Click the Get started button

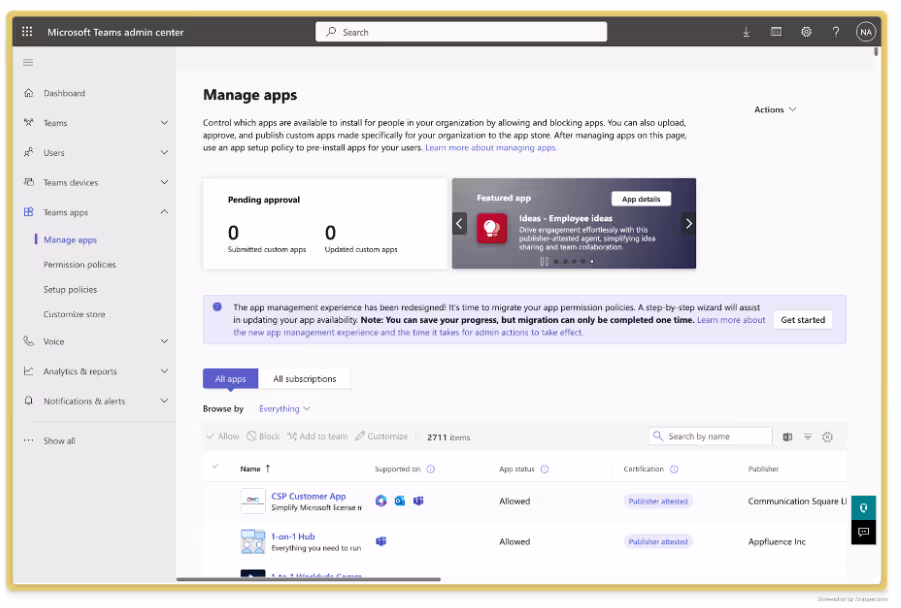point(803,320)
